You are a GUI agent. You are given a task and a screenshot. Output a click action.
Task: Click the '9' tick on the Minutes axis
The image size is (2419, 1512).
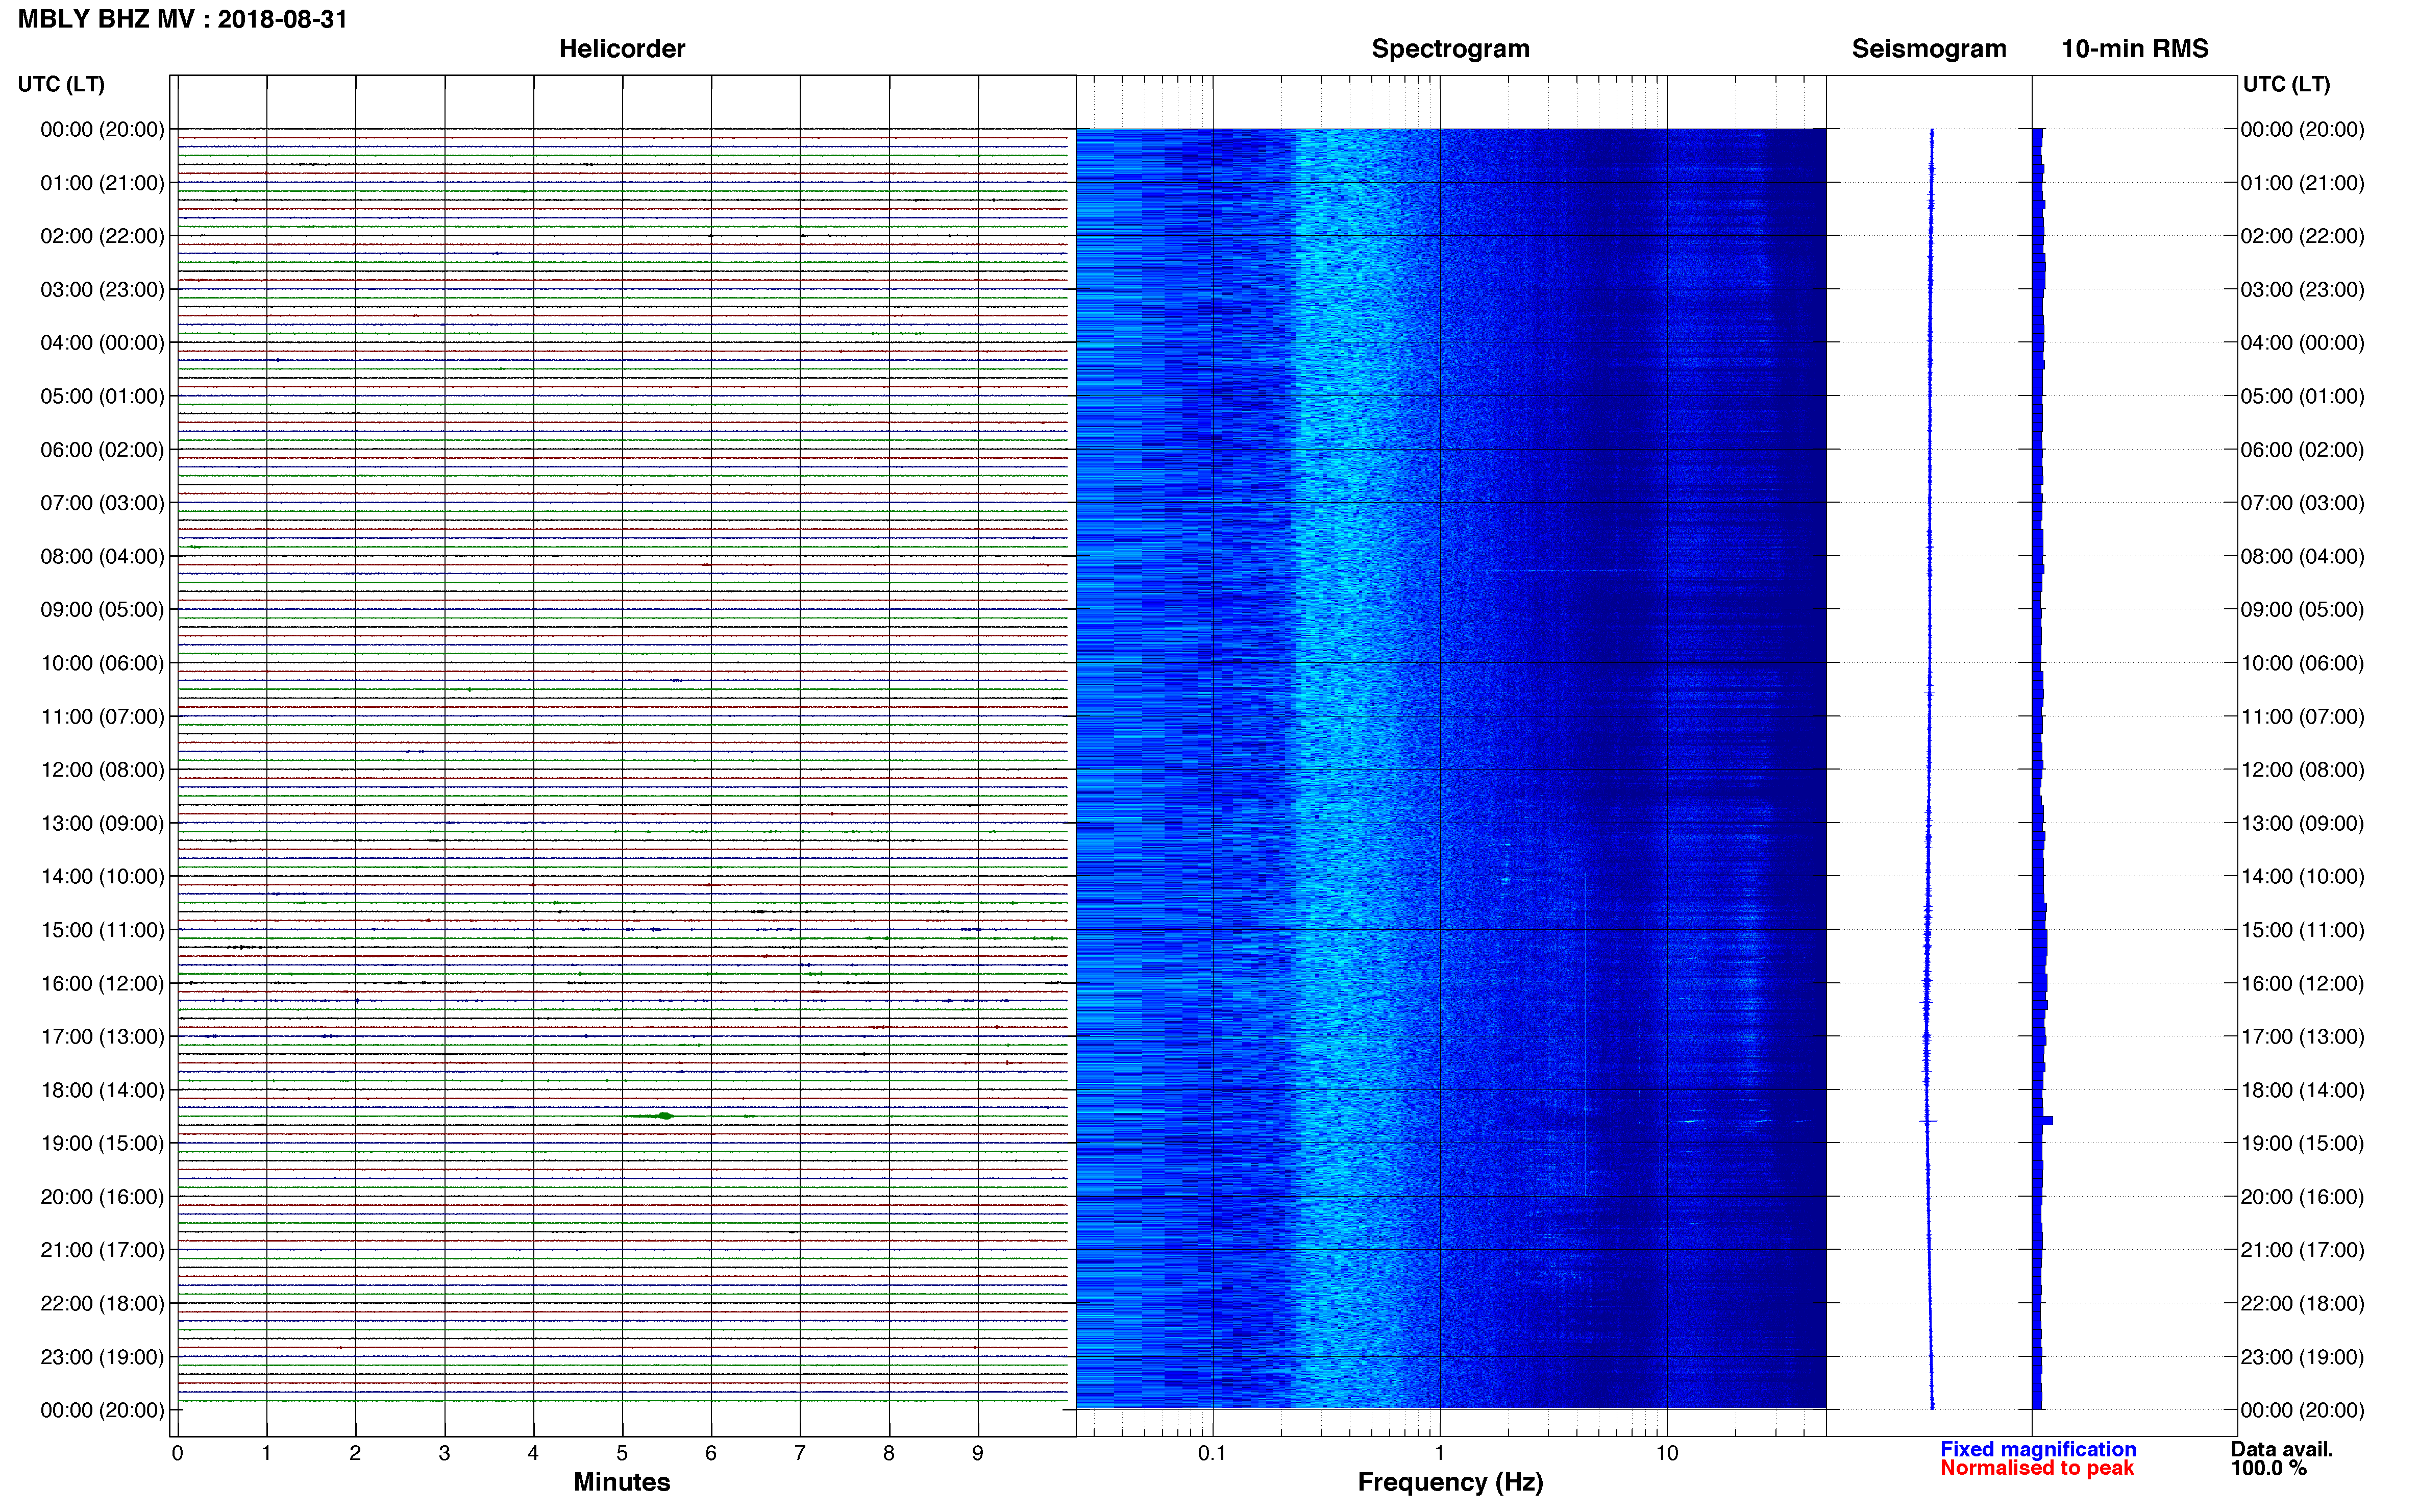tap(978, 1453)
